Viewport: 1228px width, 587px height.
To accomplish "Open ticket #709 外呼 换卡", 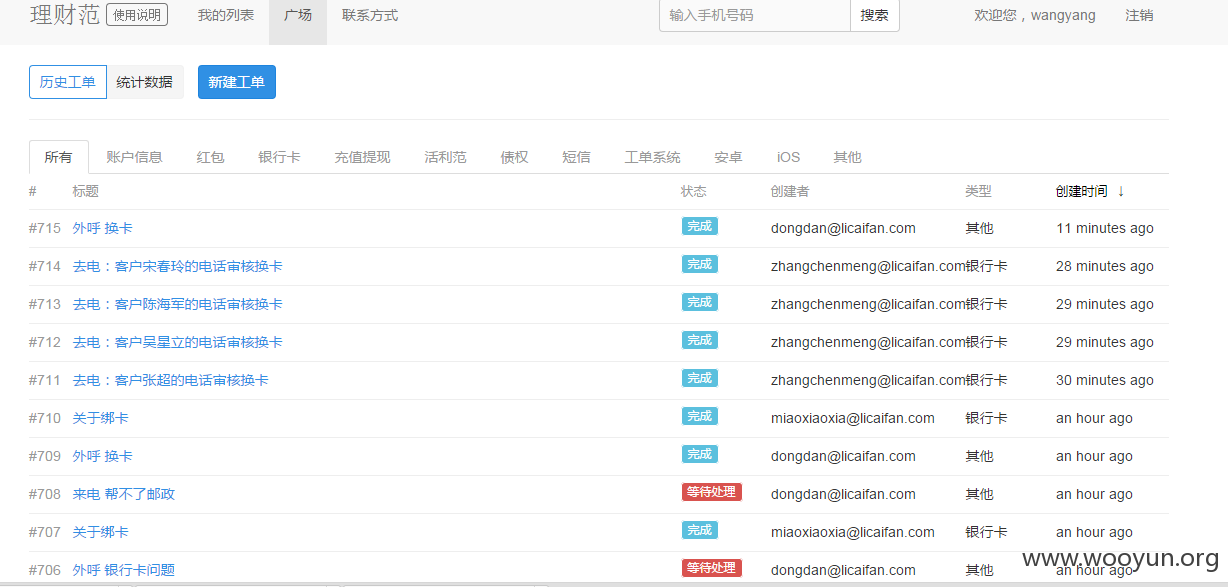I will (x=102, y=456).
